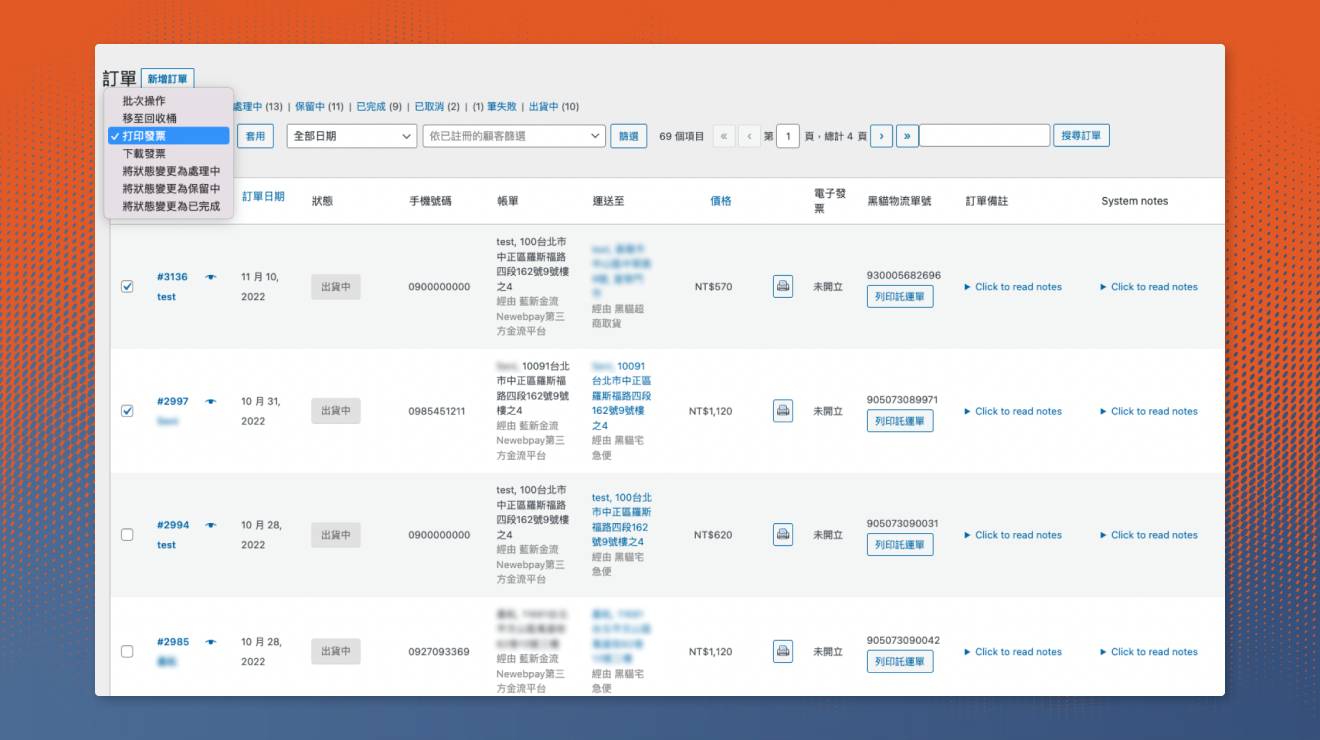Open shipping address link for order #2997
The height and width of the screenshot is (740, 1320).
point(621,396)
